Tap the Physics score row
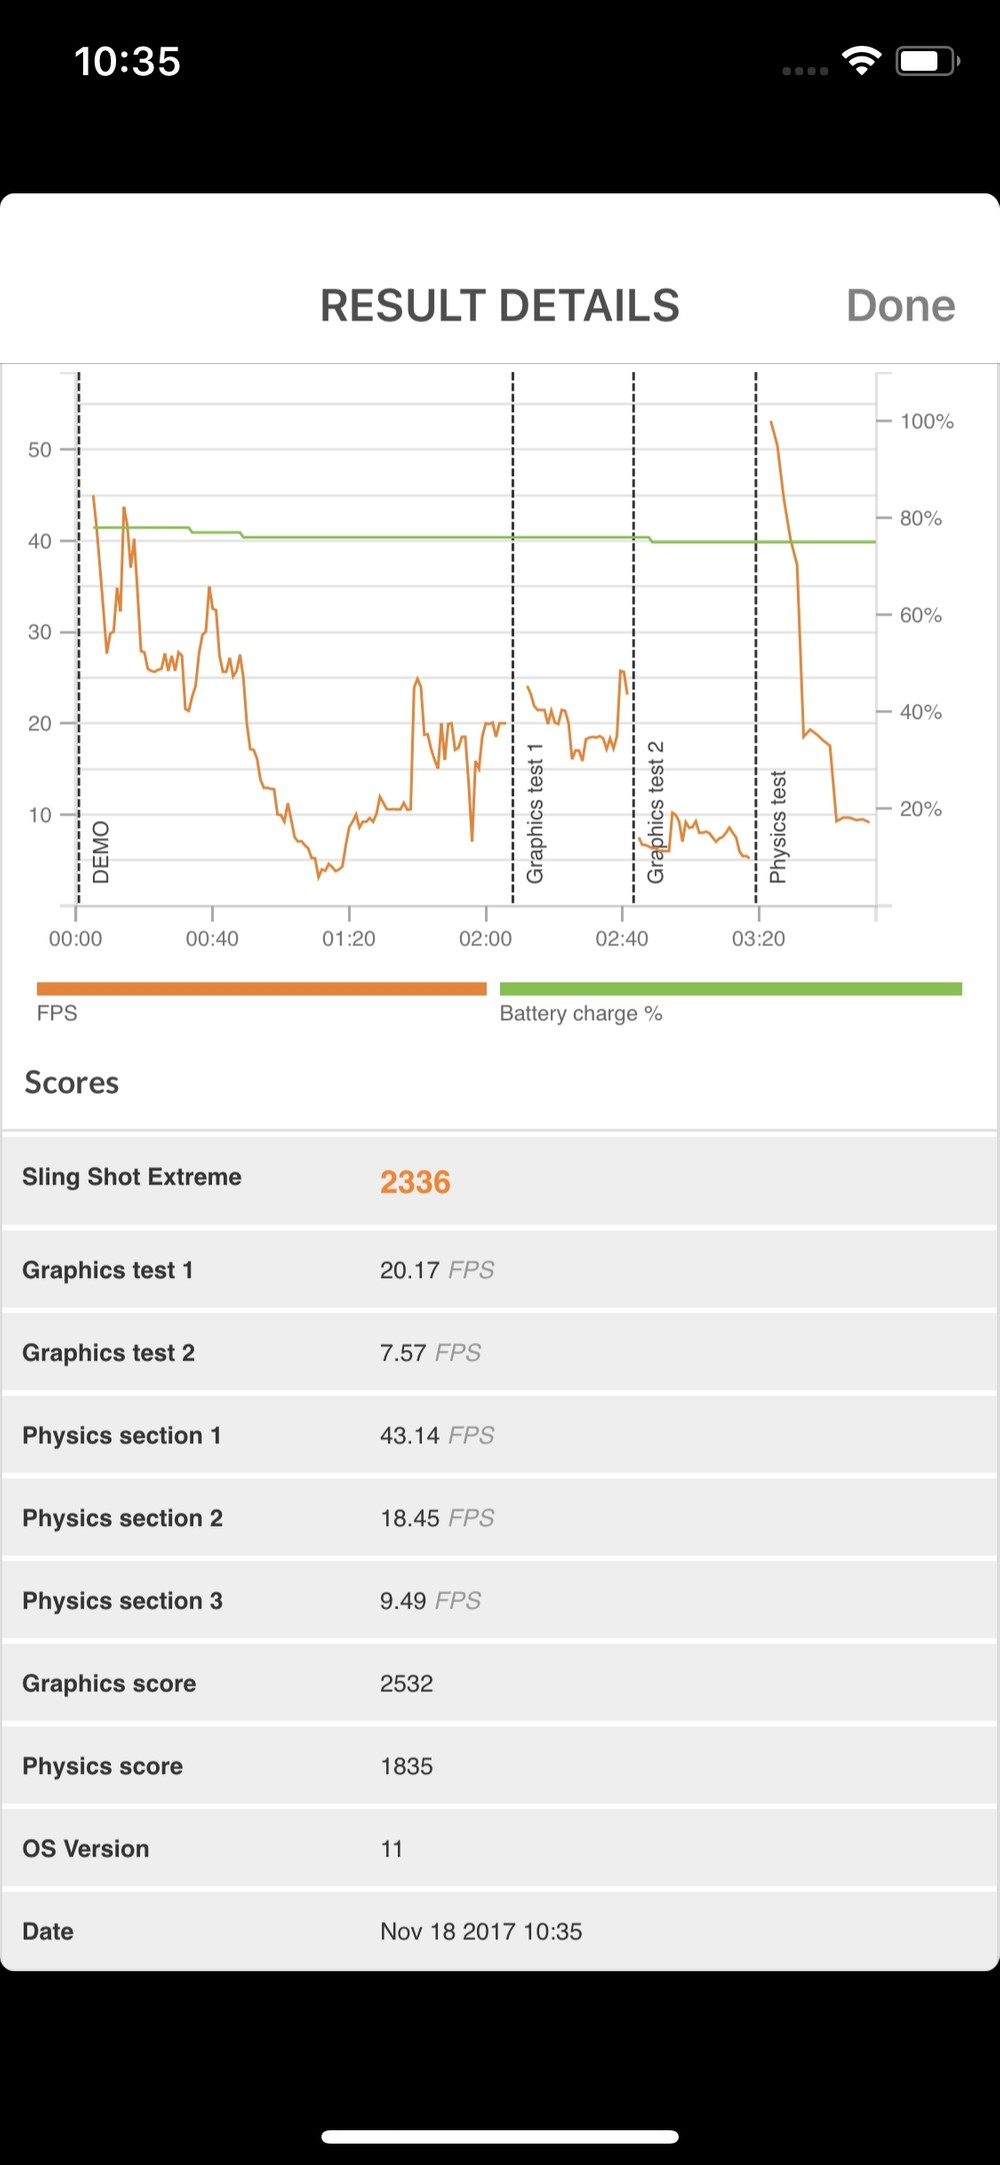 tap(500, 1766)
